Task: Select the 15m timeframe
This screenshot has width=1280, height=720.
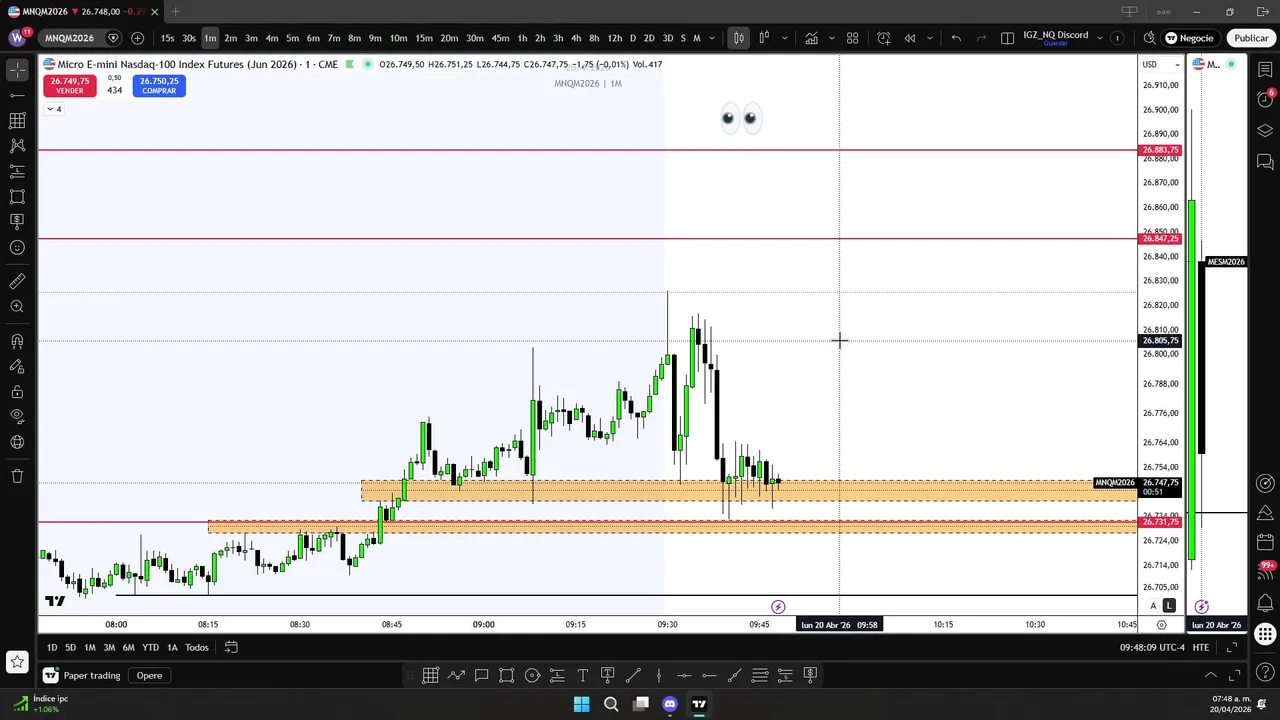Action: click(x=424, y=38)
